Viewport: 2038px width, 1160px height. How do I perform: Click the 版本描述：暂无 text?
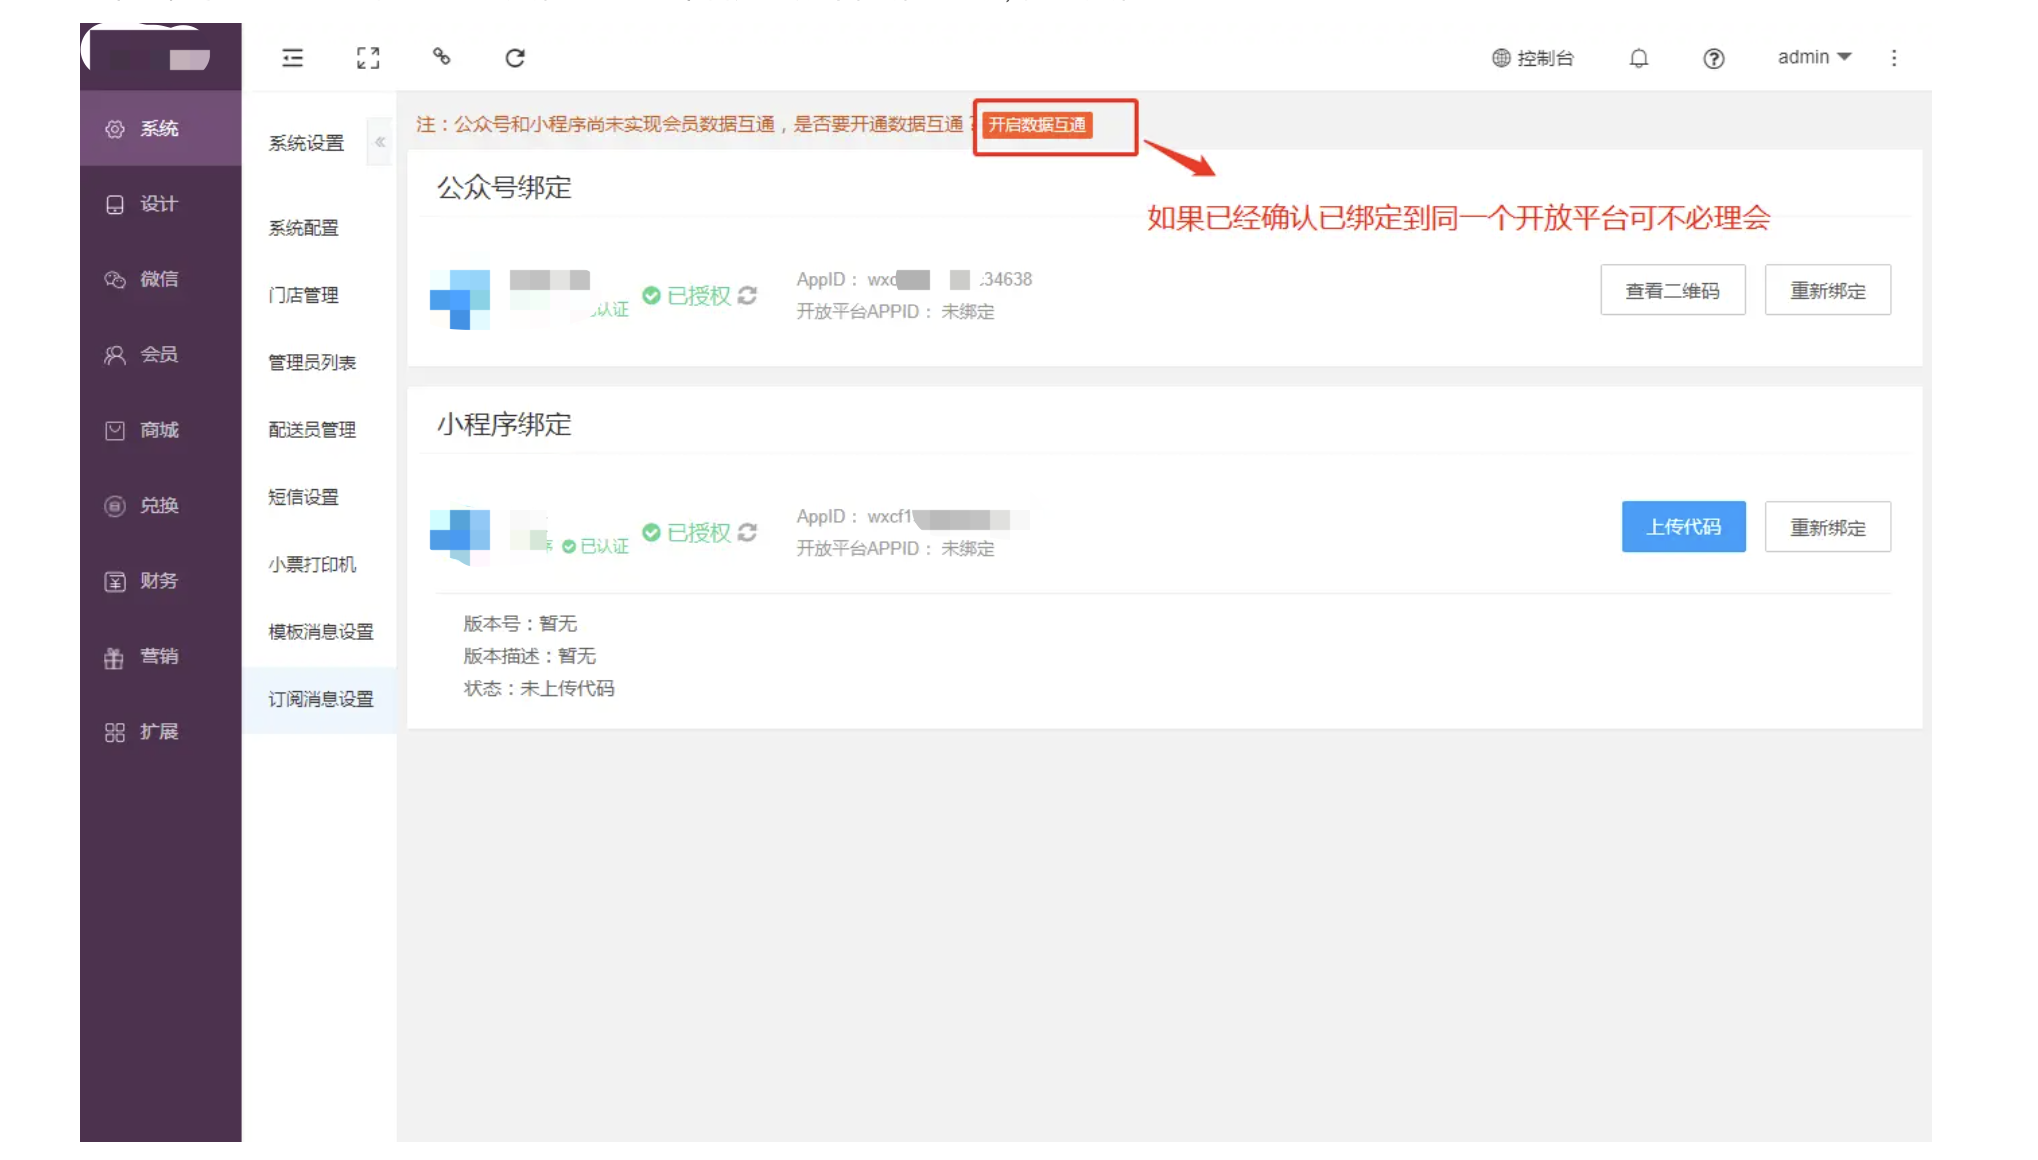tap(529, 655)
